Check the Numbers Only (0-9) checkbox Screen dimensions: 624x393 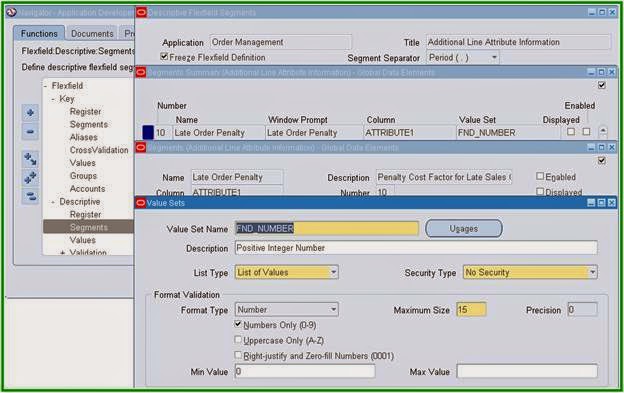[238, 324]
